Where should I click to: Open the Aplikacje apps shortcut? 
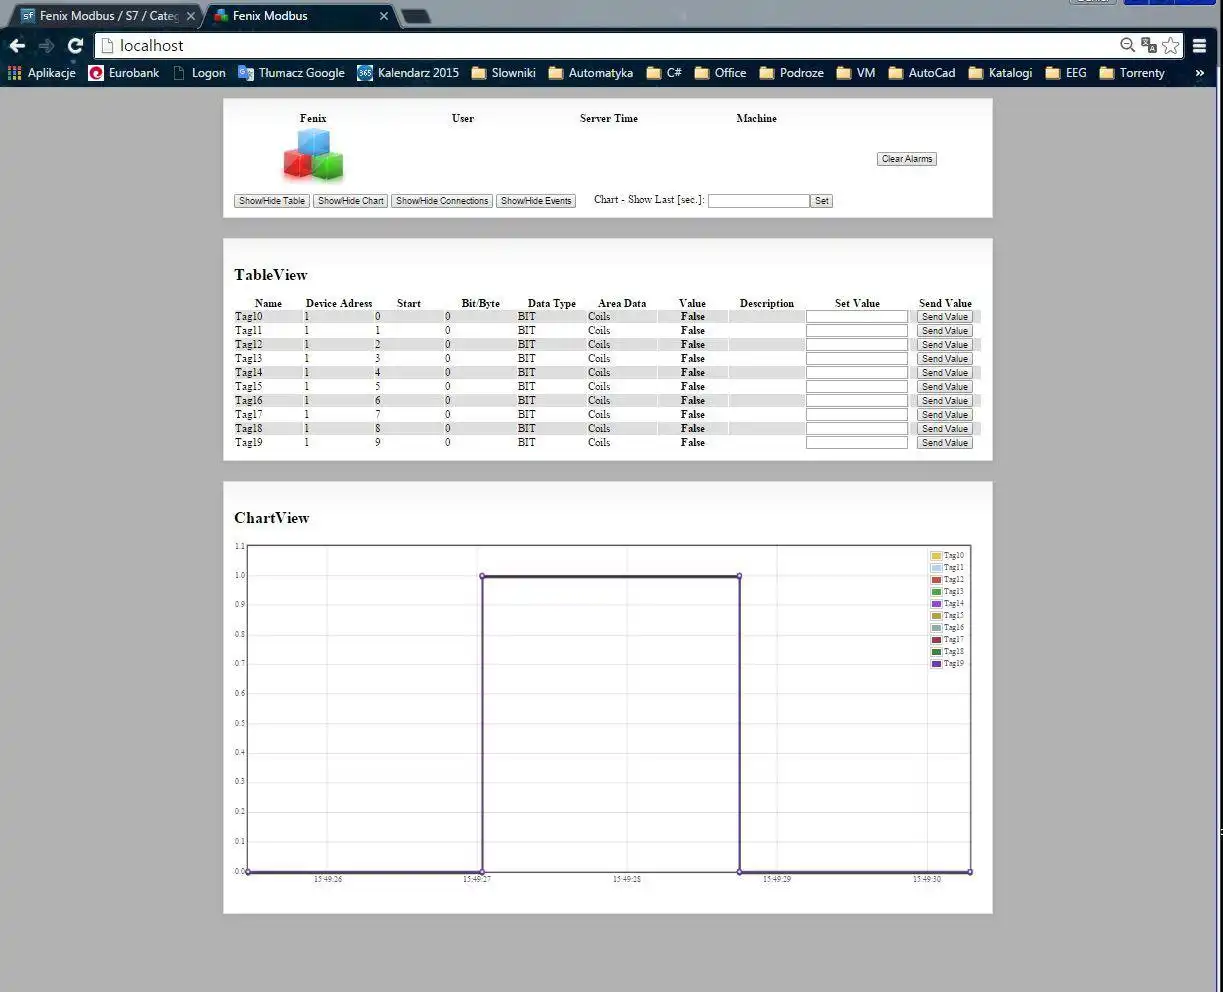click(42, 73)
